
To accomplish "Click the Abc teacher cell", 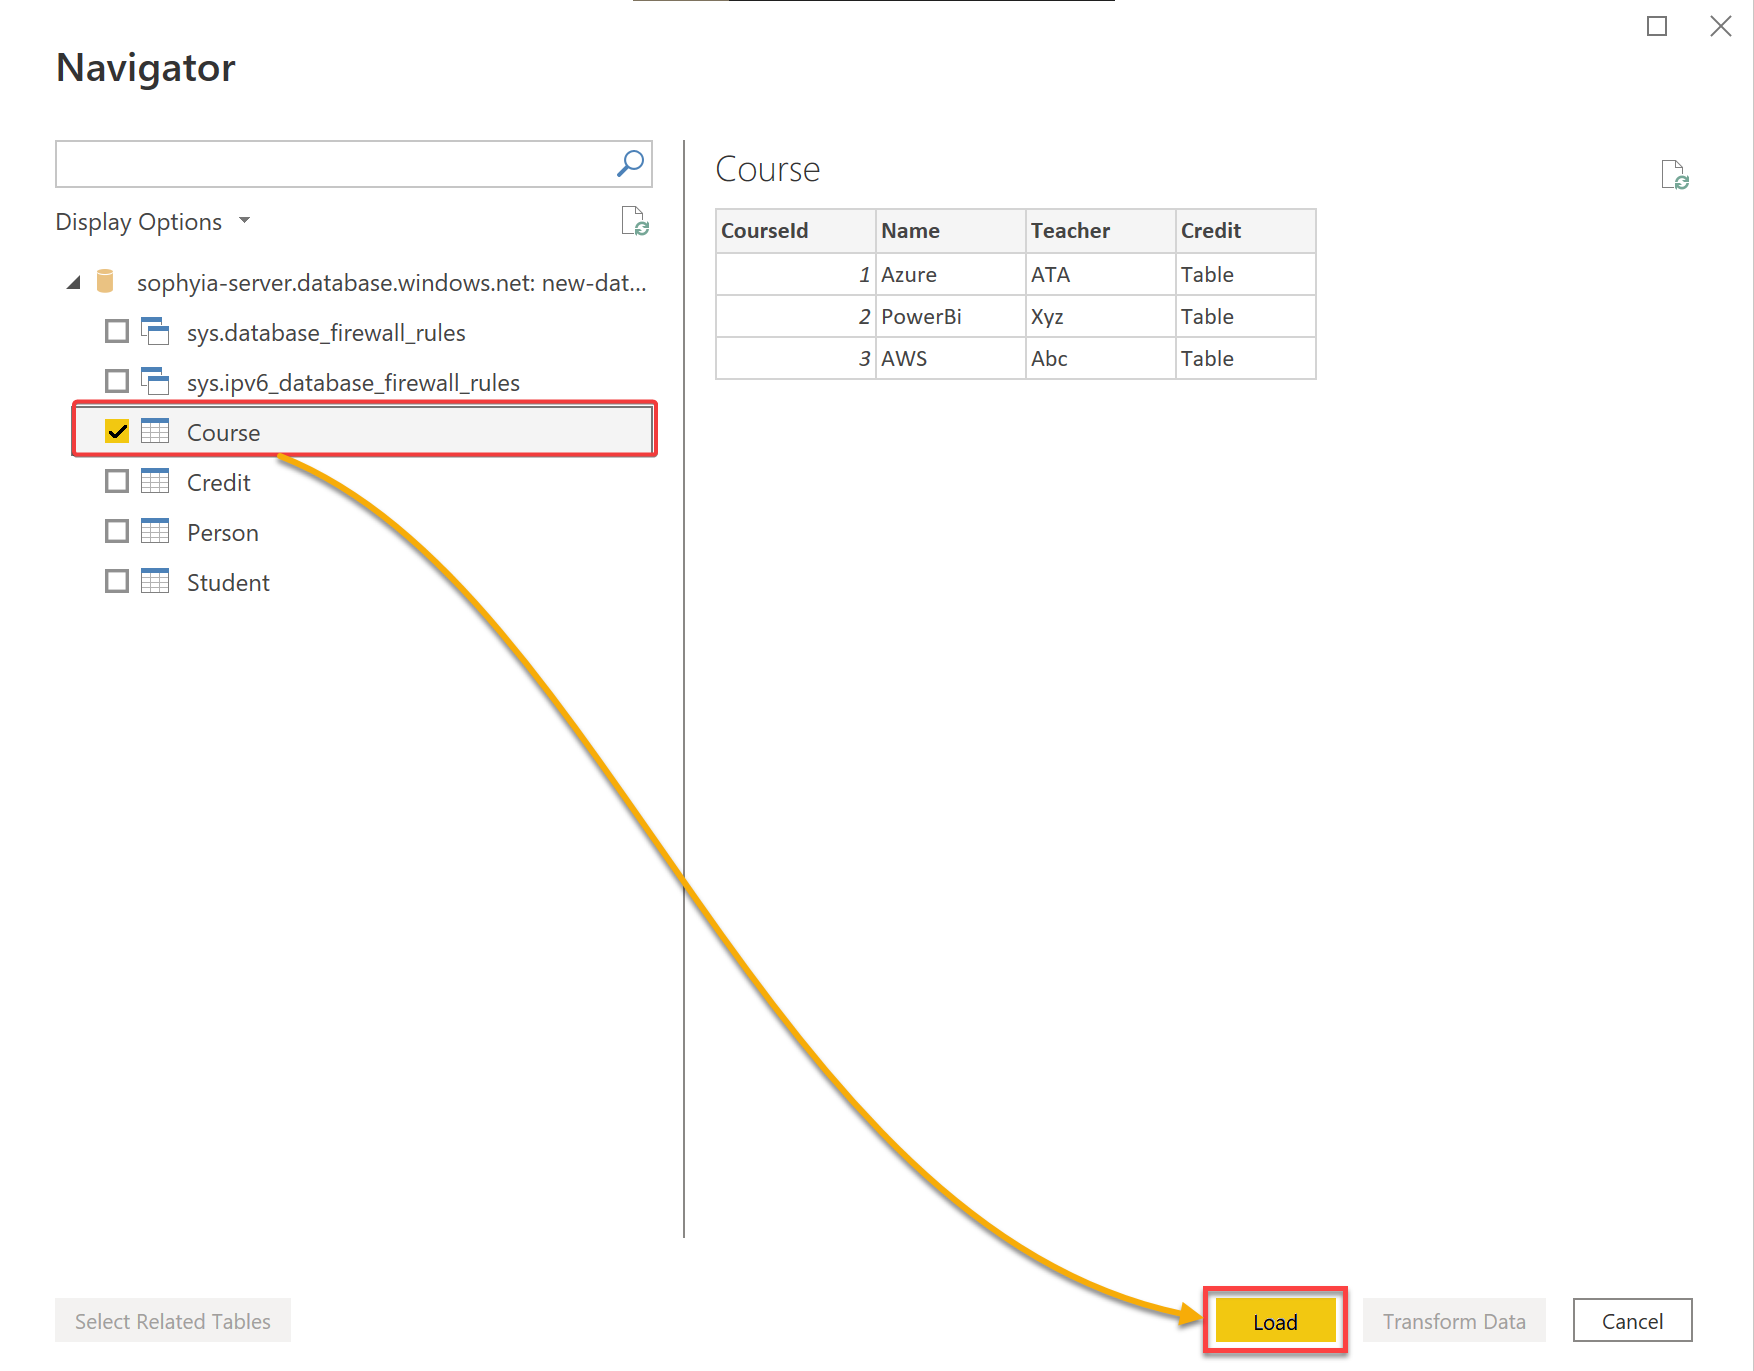I will pos(1101,358).
